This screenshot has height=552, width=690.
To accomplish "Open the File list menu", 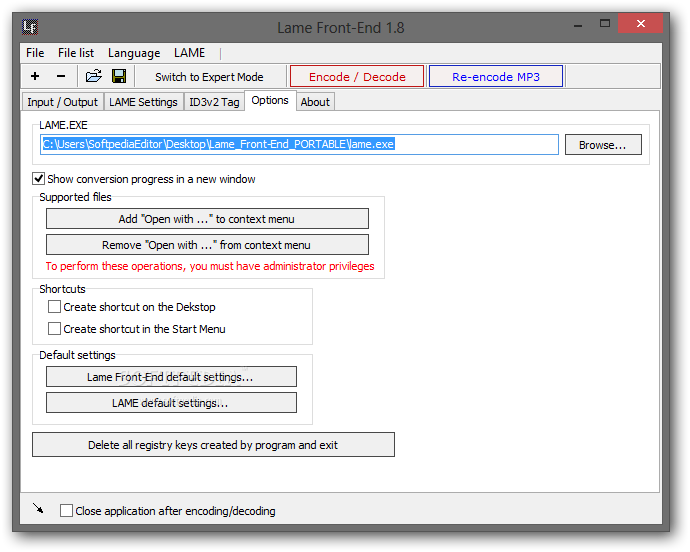I will pos(76,53).
